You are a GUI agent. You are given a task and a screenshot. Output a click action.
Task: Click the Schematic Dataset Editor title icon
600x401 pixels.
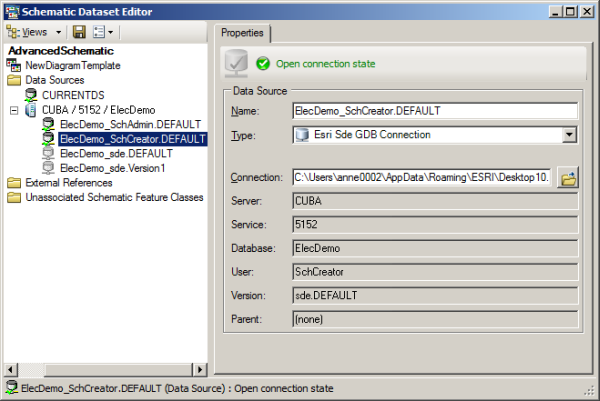point(12,12)
